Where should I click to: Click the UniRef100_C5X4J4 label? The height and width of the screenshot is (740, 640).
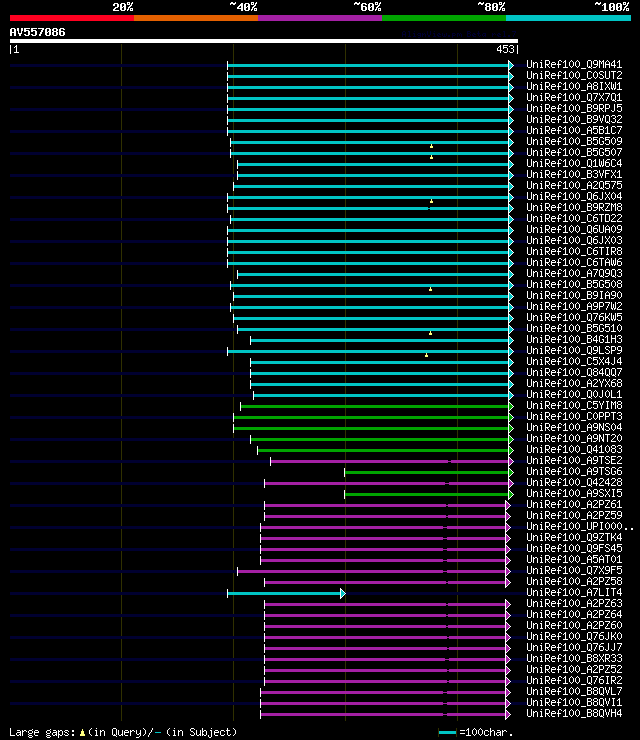(x=574, y=361)
